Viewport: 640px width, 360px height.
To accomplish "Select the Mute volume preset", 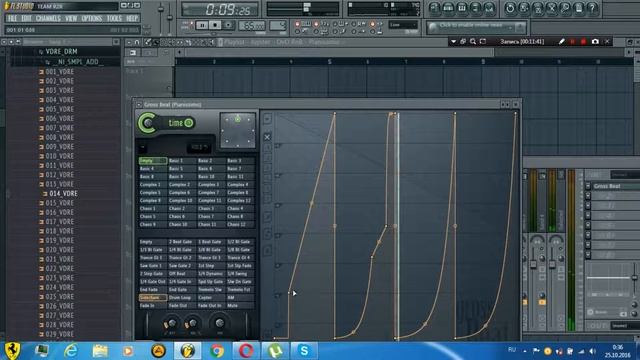I will pyautogui.click(x=240, y=305).
